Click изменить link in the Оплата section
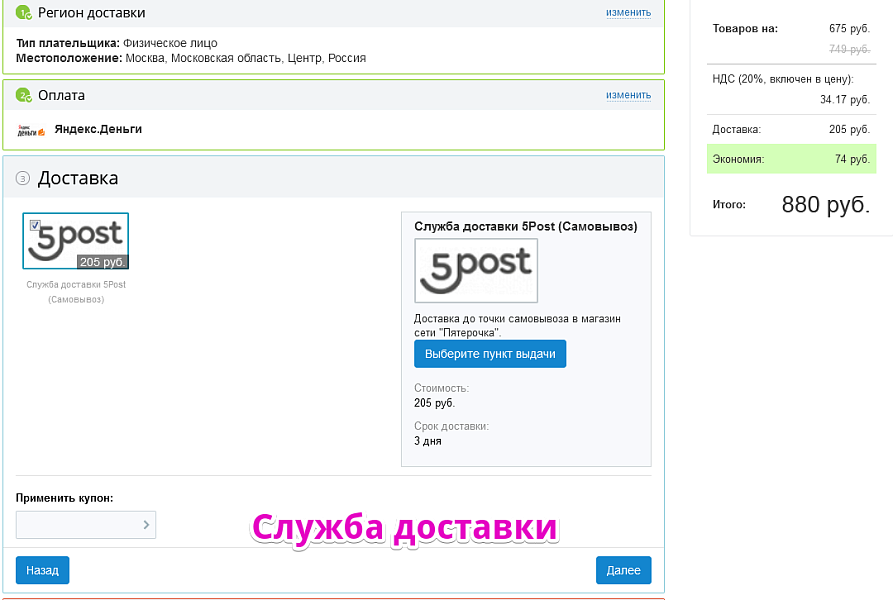893x600 pixels. coord(628,95)
